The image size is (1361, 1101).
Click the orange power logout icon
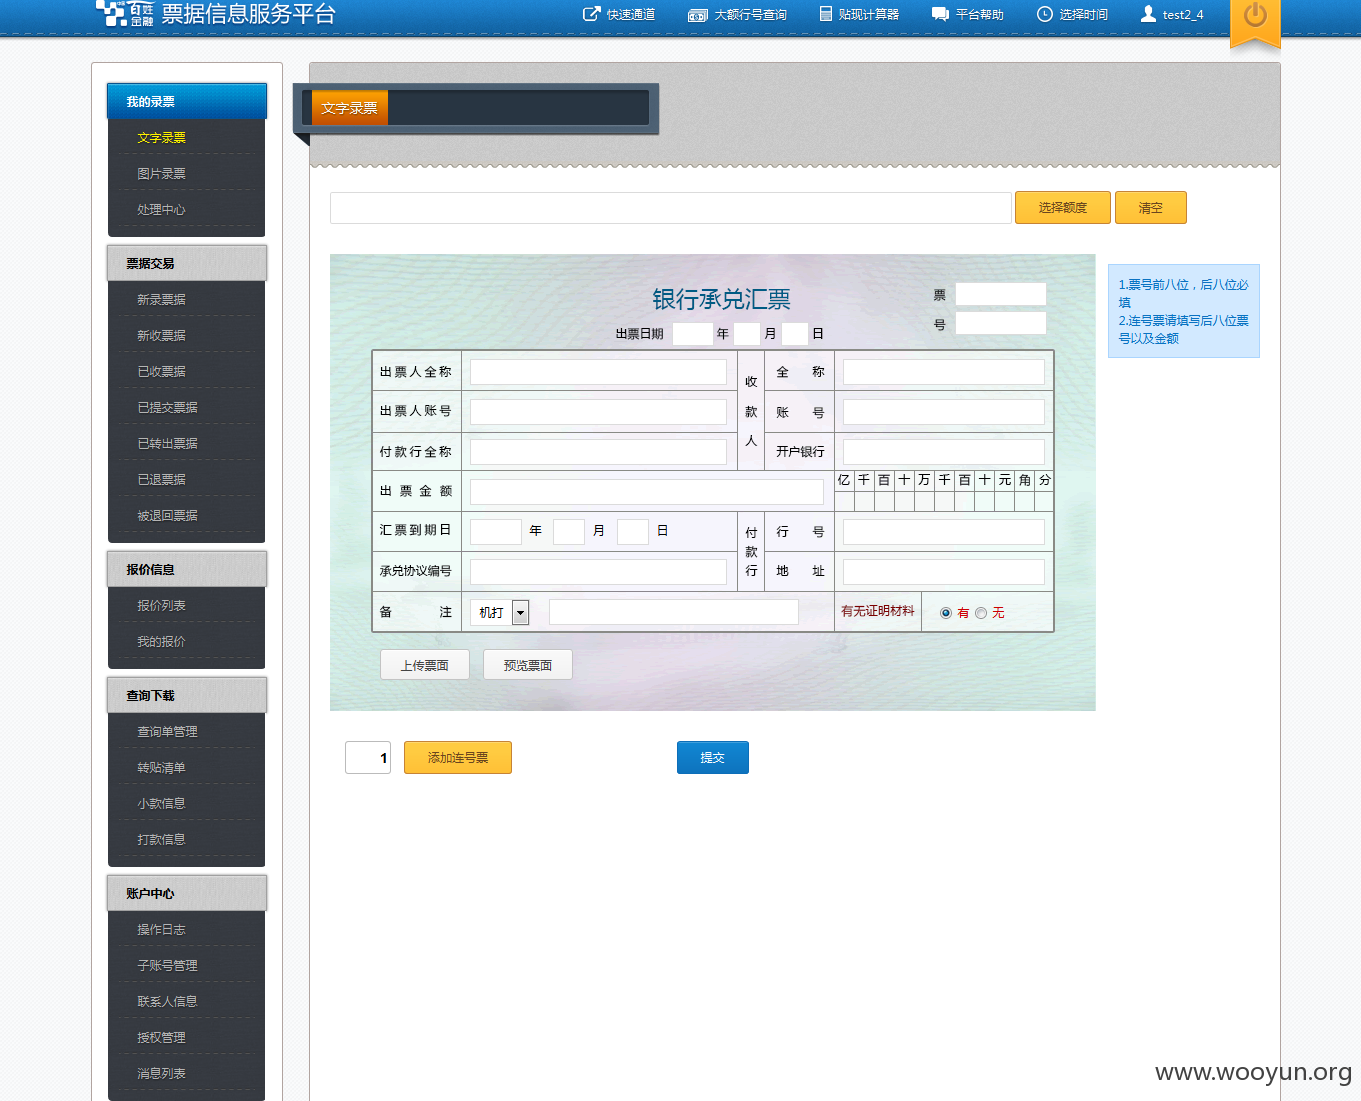point(1255,16)
